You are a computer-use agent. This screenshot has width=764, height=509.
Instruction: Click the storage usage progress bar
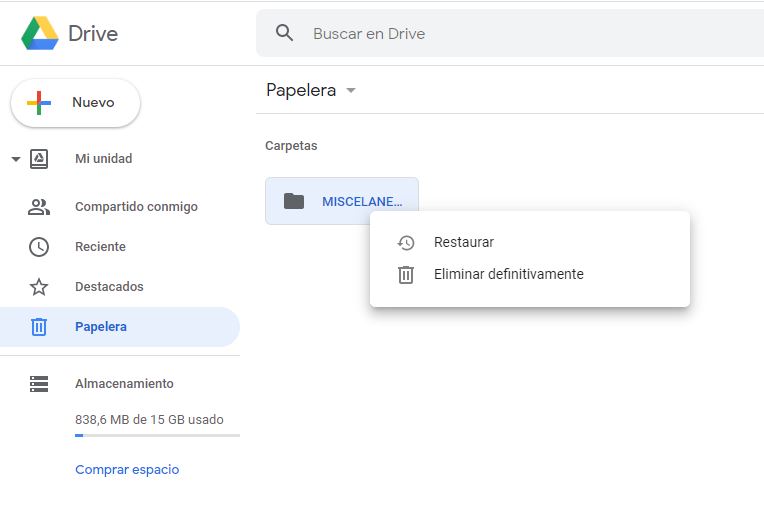(x=157, y=436)
